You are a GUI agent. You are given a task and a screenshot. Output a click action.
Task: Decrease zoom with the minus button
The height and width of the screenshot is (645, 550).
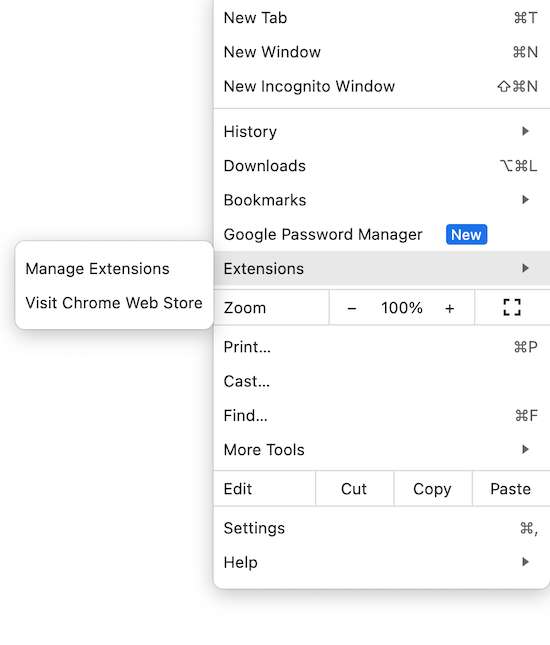coord(352,308)
